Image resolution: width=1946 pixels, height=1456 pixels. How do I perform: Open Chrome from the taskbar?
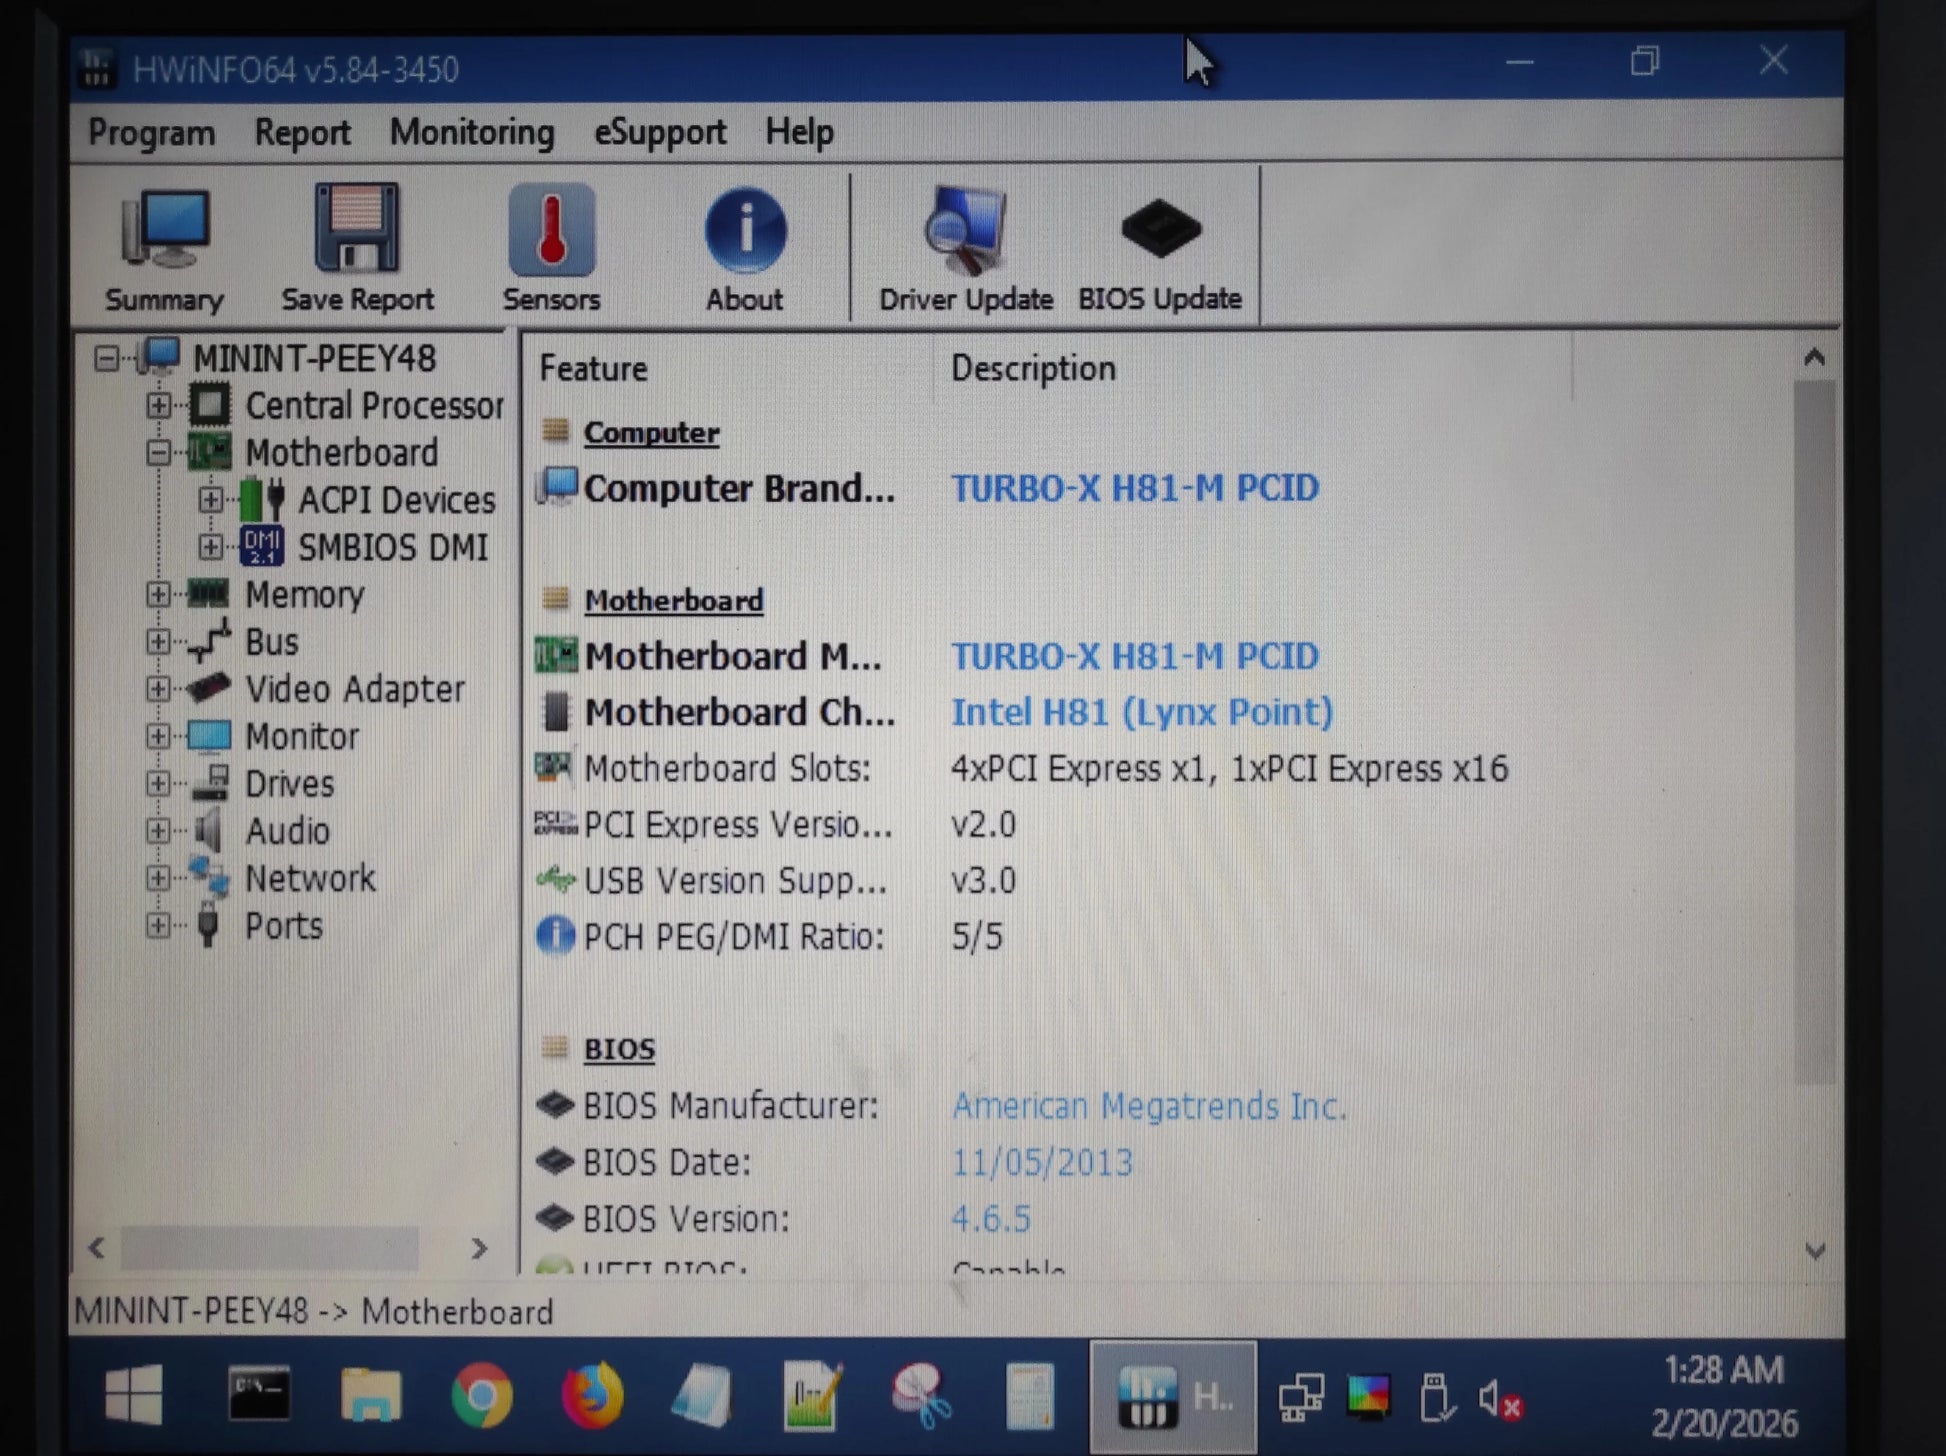(481, 1395)
